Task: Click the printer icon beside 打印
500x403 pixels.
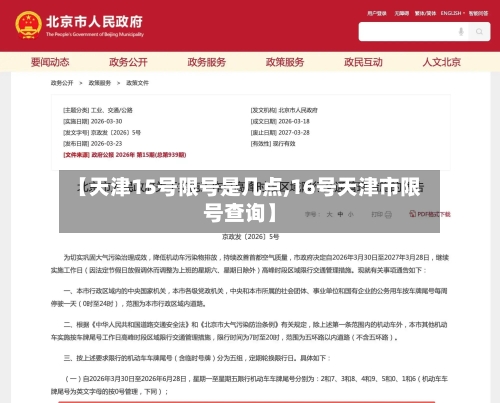Action: (x=388, y=215)
